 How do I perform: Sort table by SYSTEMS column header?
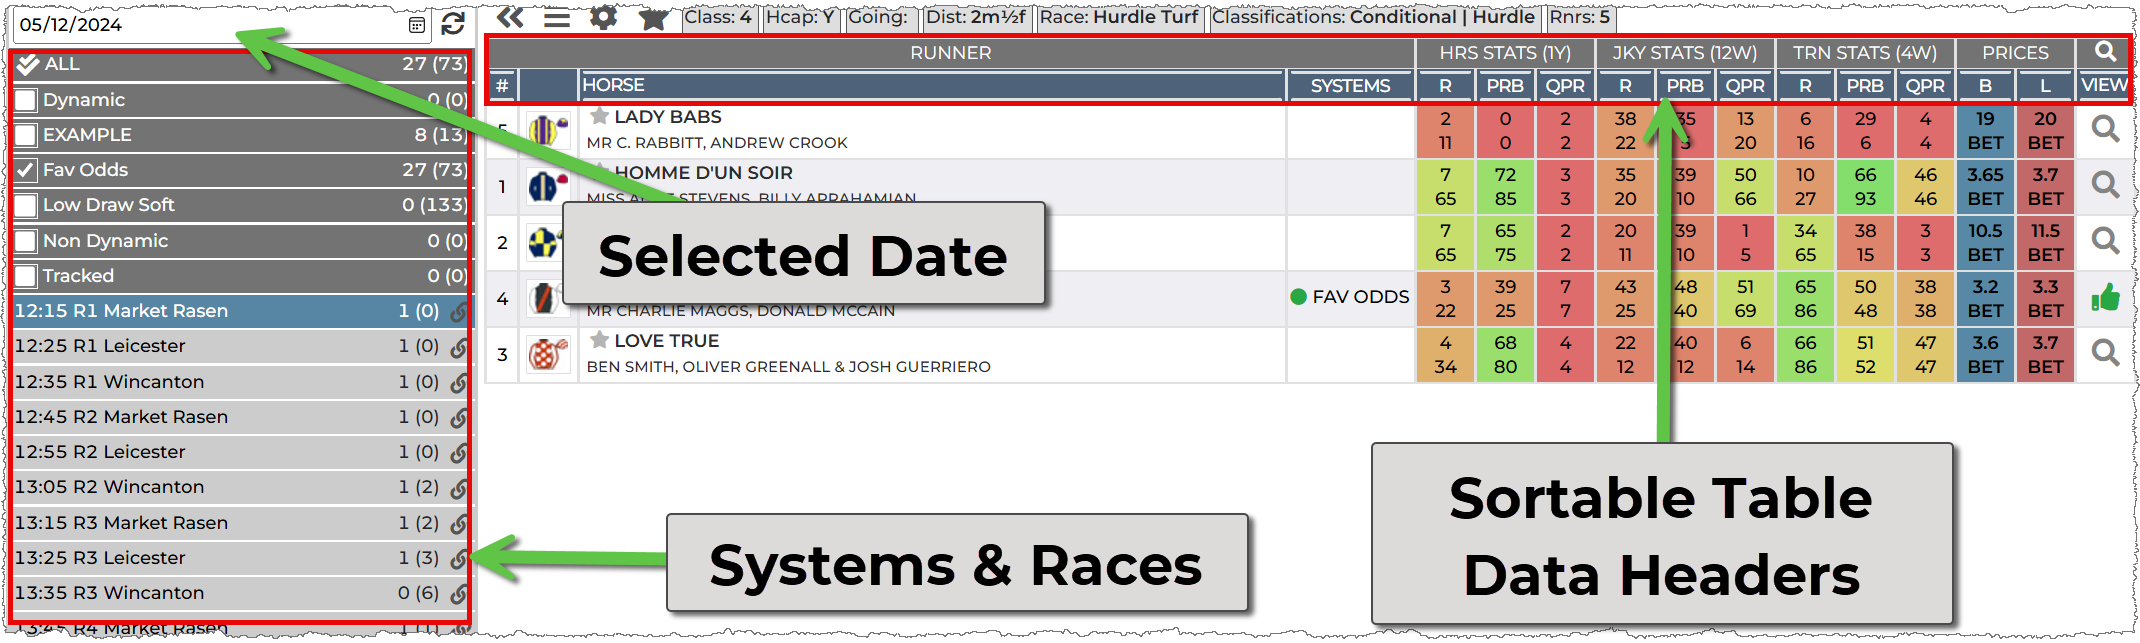pos(1350,86)
